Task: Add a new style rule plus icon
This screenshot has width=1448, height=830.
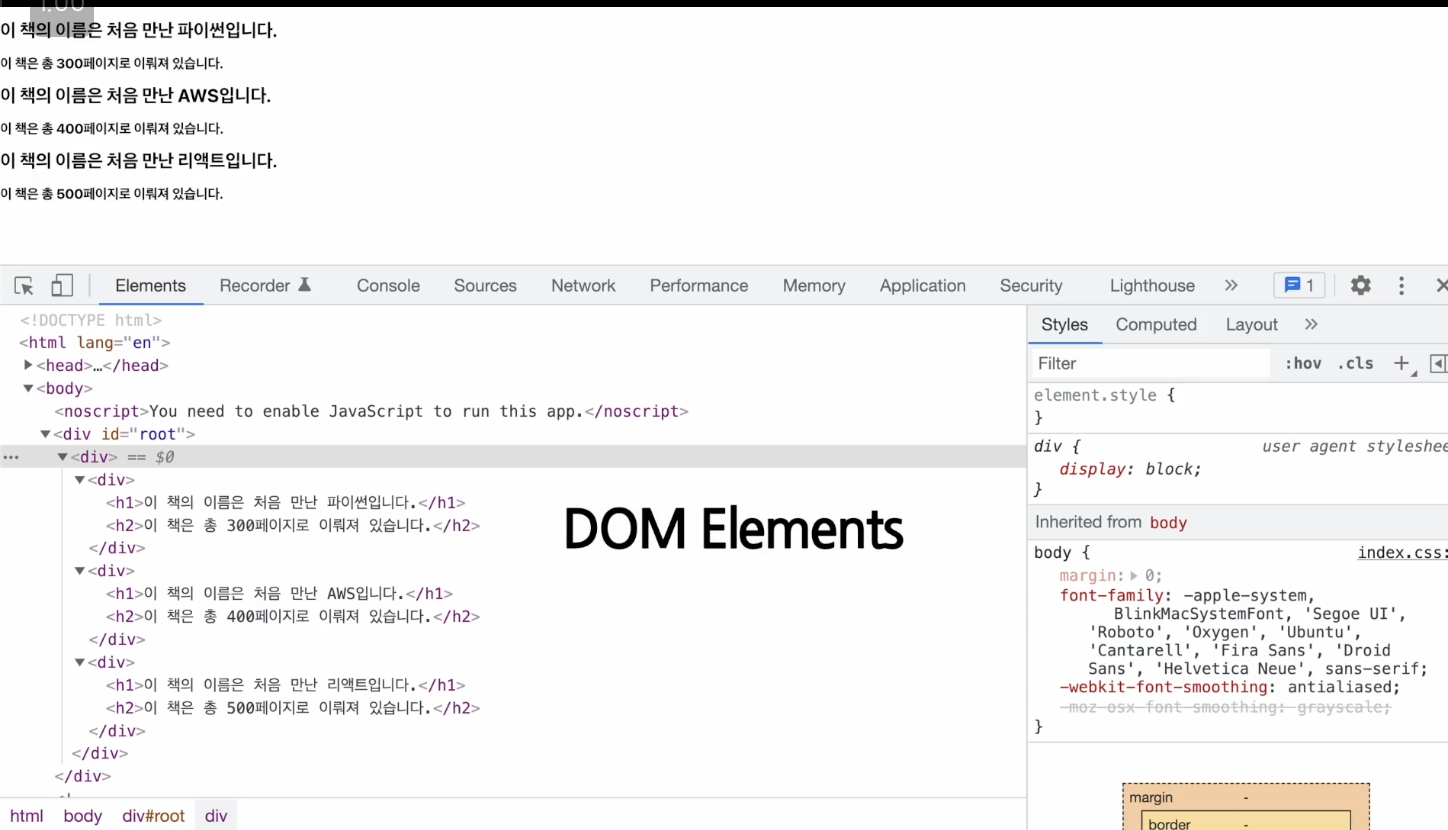Action: (1402, 363)
